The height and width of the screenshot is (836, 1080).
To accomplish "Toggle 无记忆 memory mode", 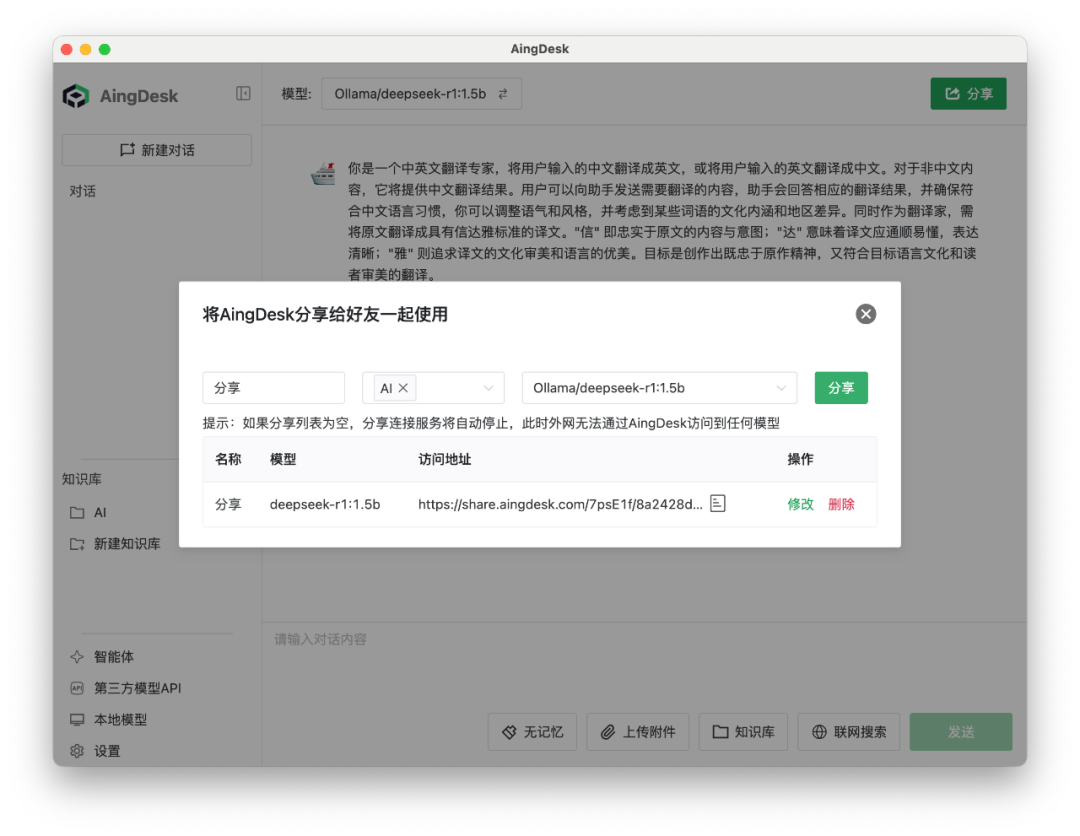I will point(532,731).
